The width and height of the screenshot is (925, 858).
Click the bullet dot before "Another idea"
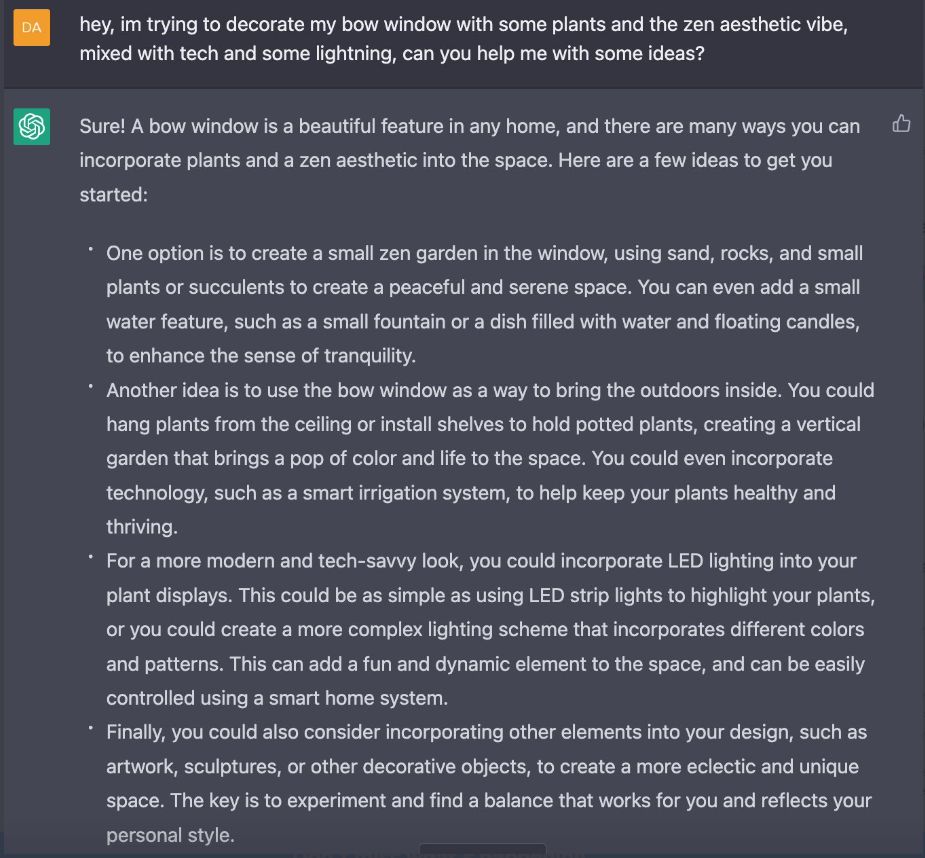[90, 386]
